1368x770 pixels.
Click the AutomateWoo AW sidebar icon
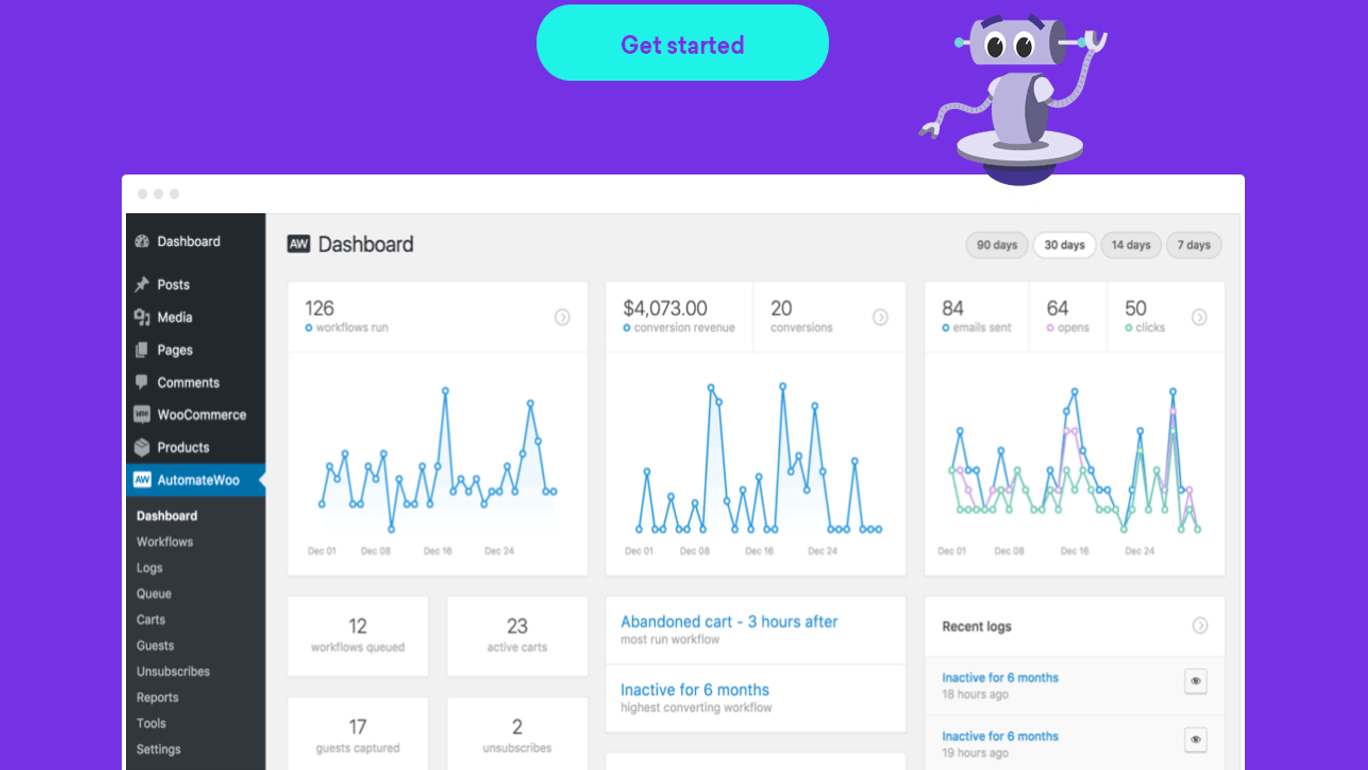coord(142,480)
